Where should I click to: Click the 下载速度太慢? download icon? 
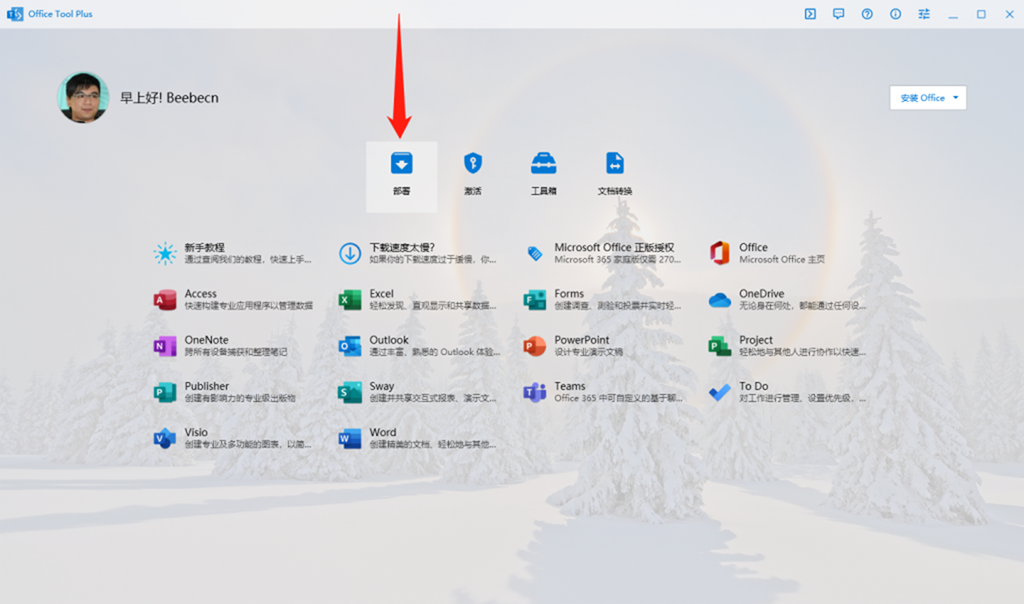coord(350,253)
